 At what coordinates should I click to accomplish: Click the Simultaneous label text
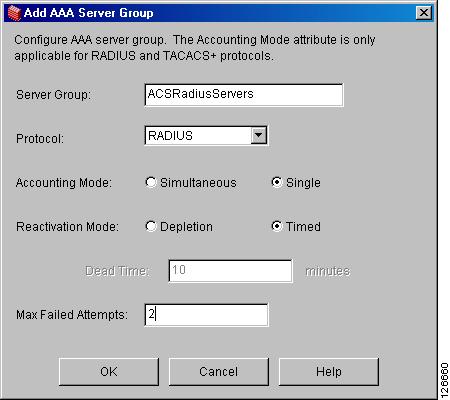(x=198, y=183)
